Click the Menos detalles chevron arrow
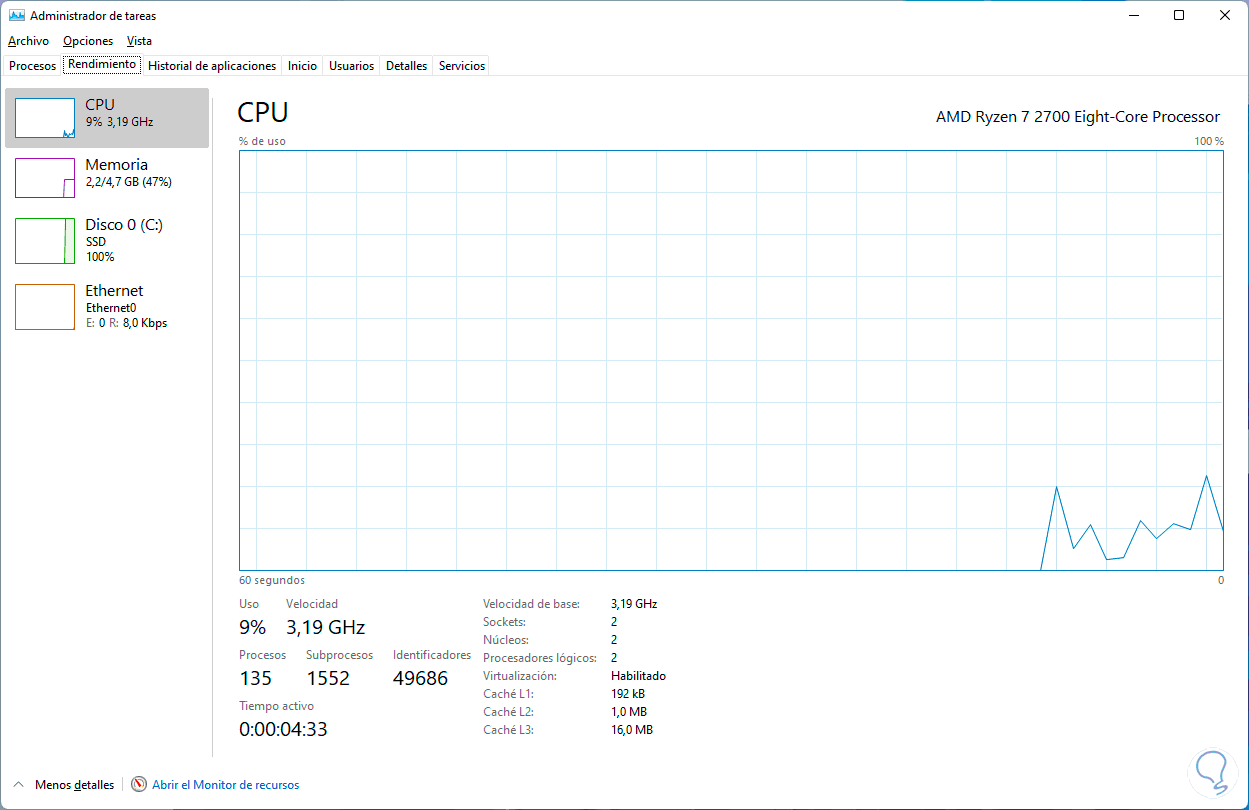This screenshot has width=1249, height=810. [x=18, y=785]
